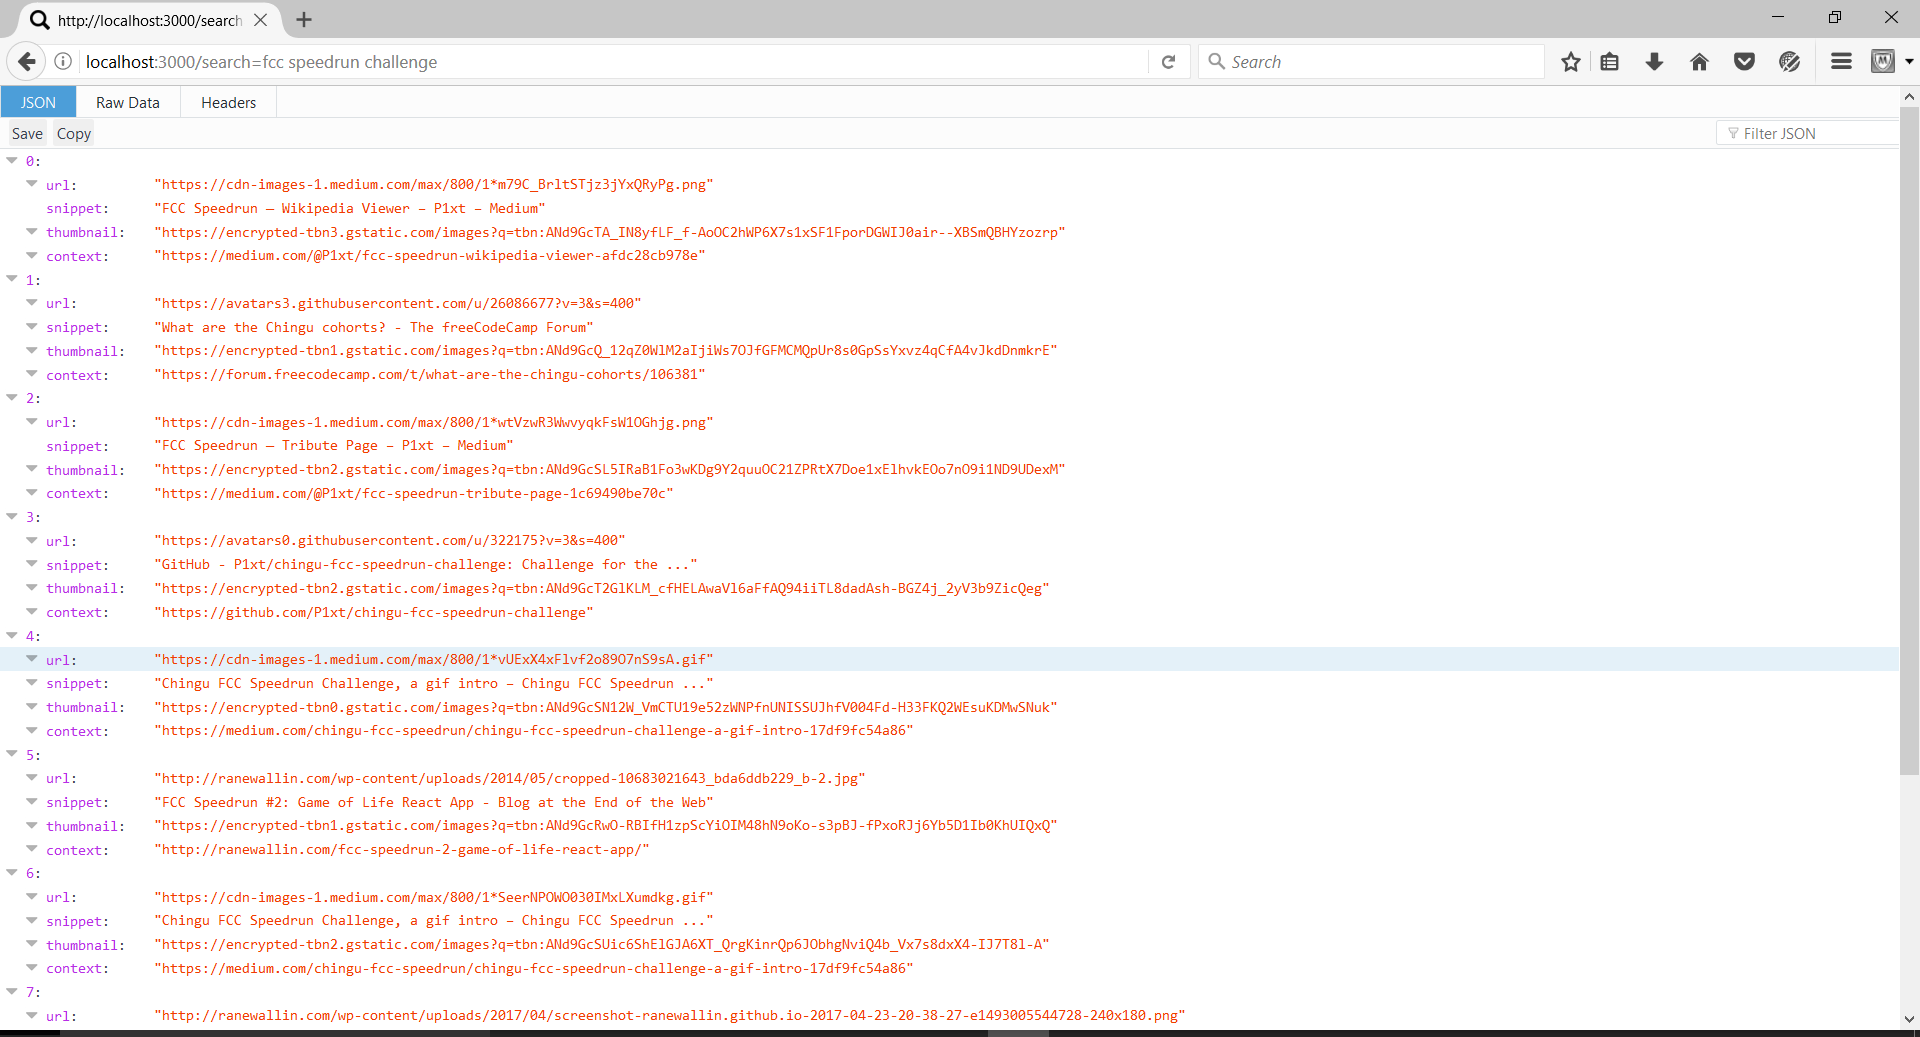Collapse JSON item 2
The width and height of the screenshot is (1920, 1037).
12,398
